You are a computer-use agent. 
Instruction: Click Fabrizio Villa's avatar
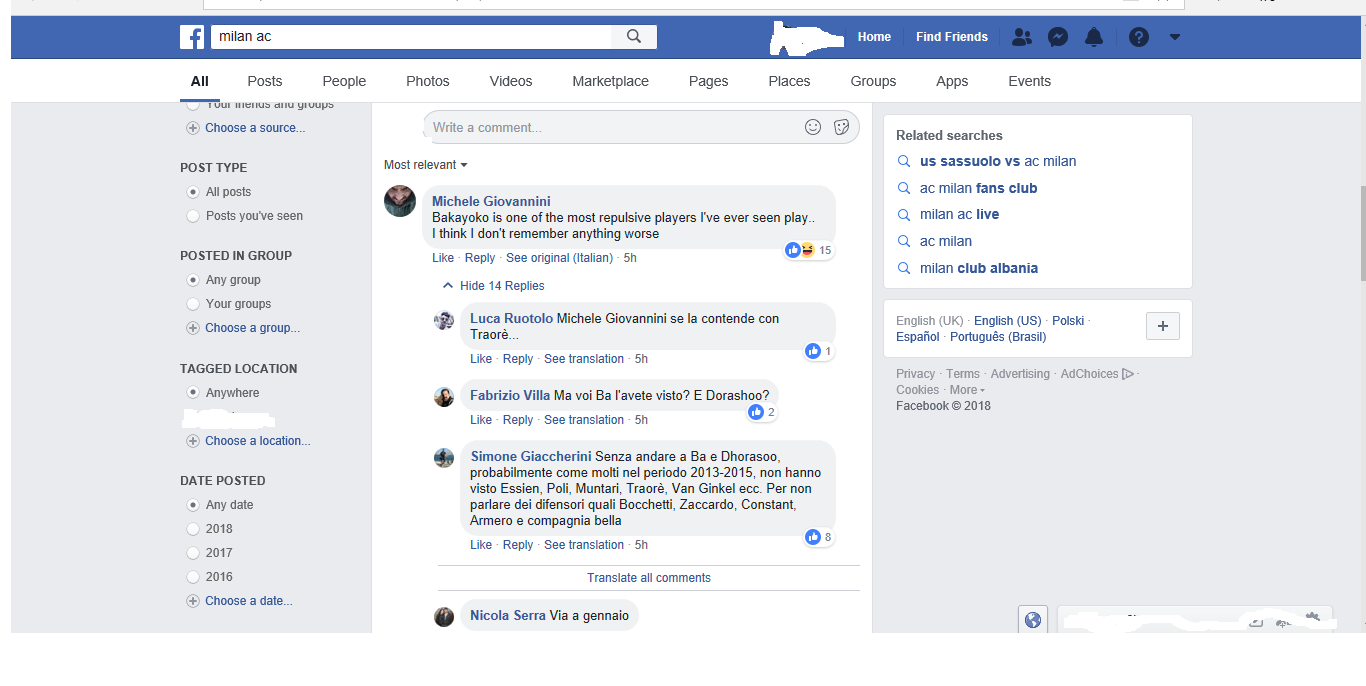coord(444,397)
